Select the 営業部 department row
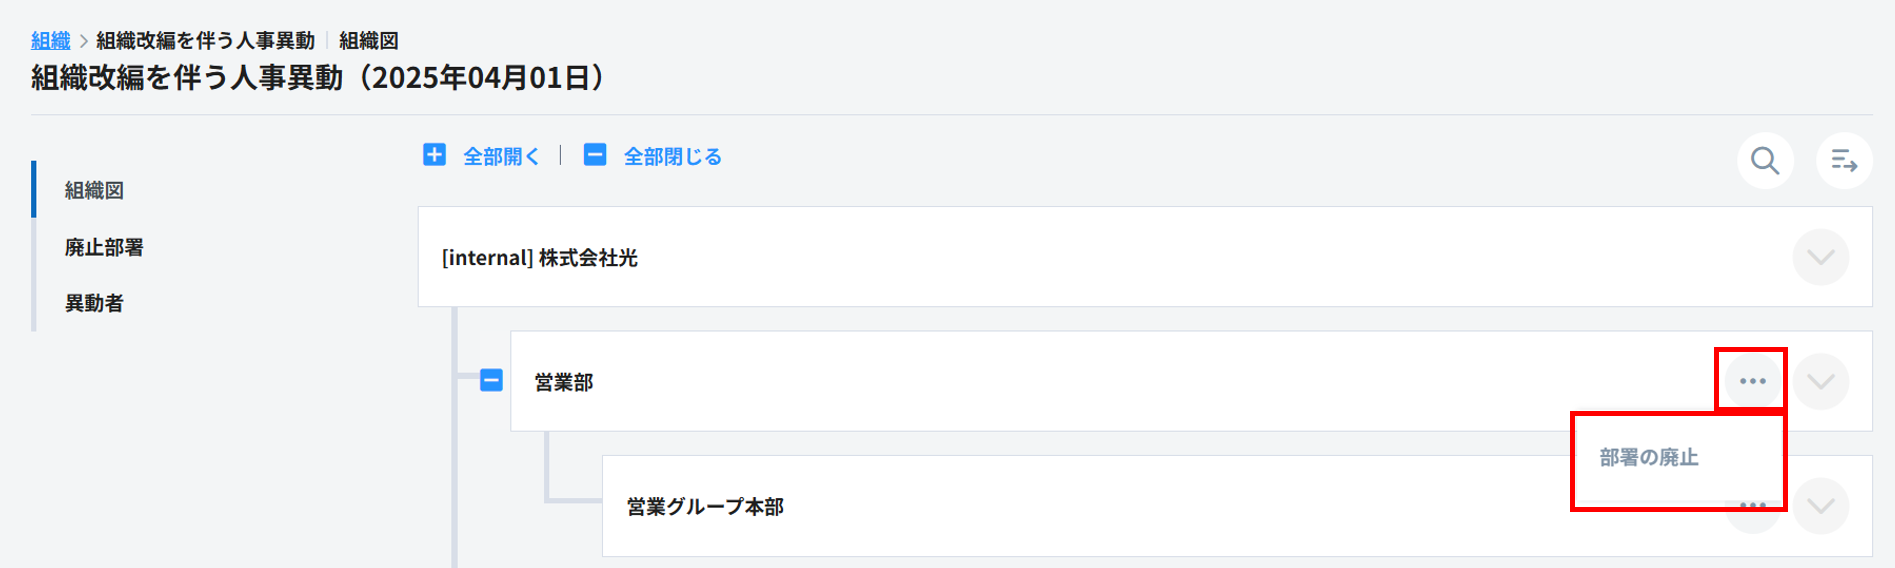 [x=1000, y=381]
